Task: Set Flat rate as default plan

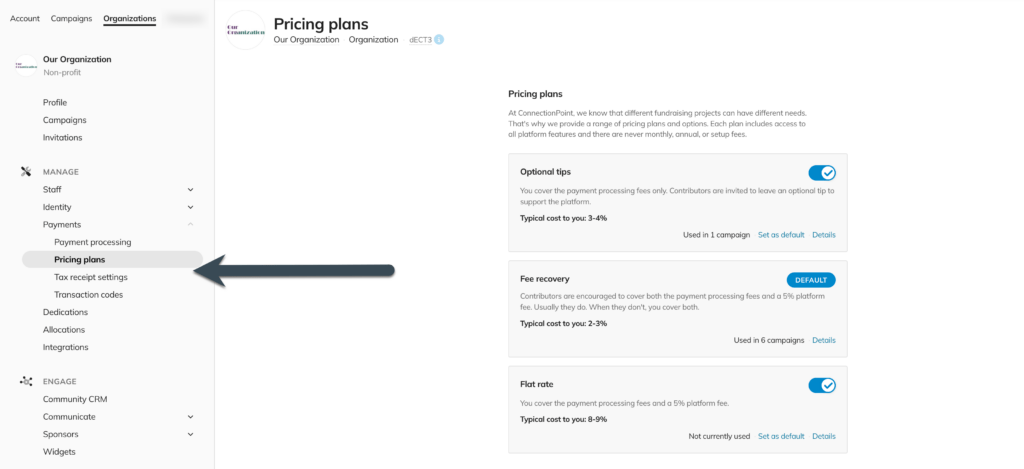Action: point(781,436)
